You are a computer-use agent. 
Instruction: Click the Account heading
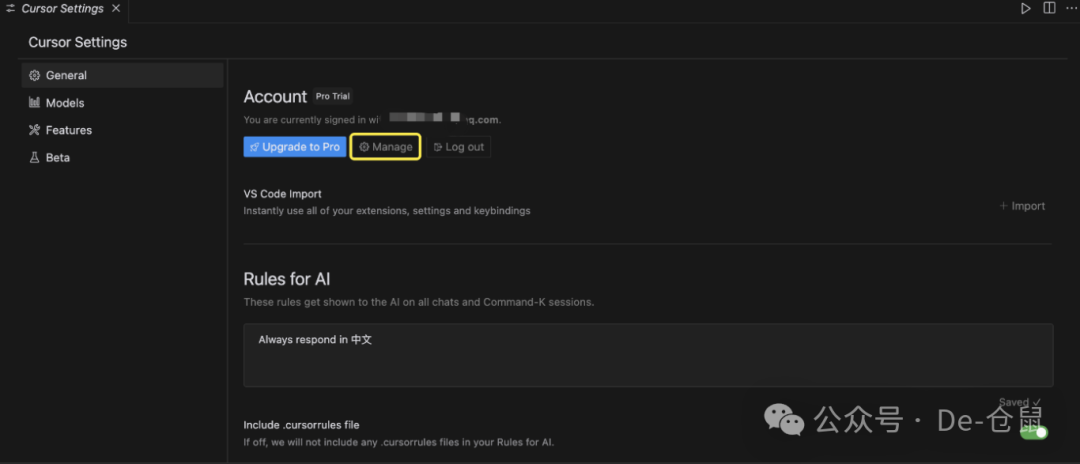tap(276, 96)
